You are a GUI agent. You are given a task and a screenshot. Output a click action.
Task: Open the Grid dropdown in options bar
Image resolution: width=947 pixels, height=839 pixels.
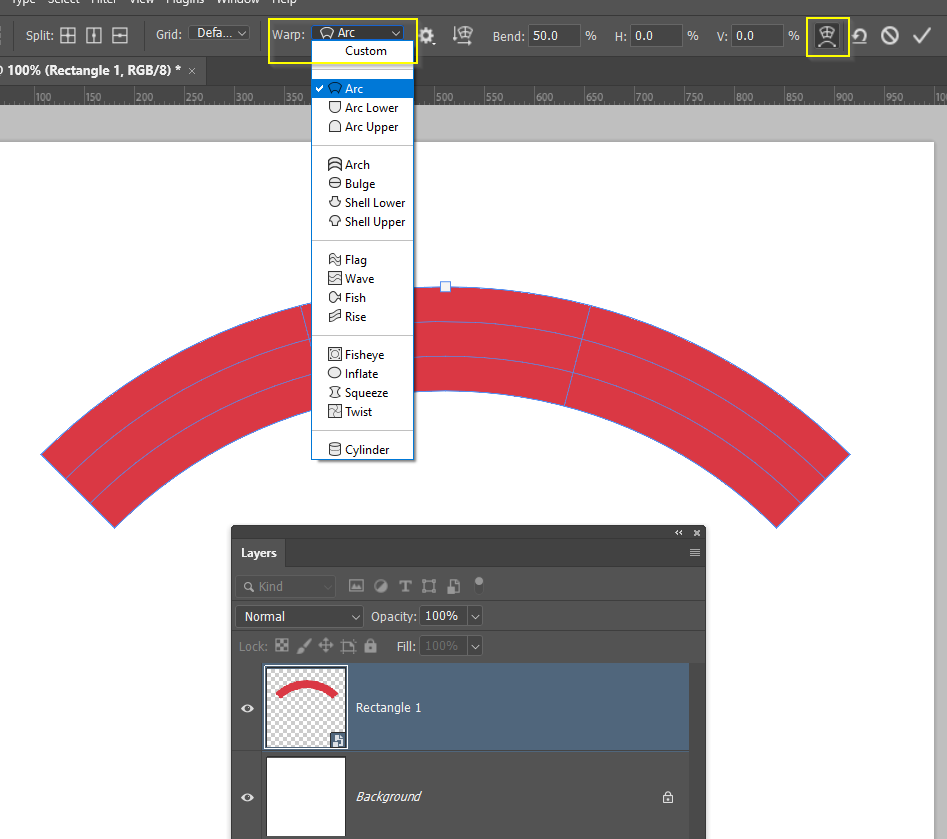tap(219, 32)
